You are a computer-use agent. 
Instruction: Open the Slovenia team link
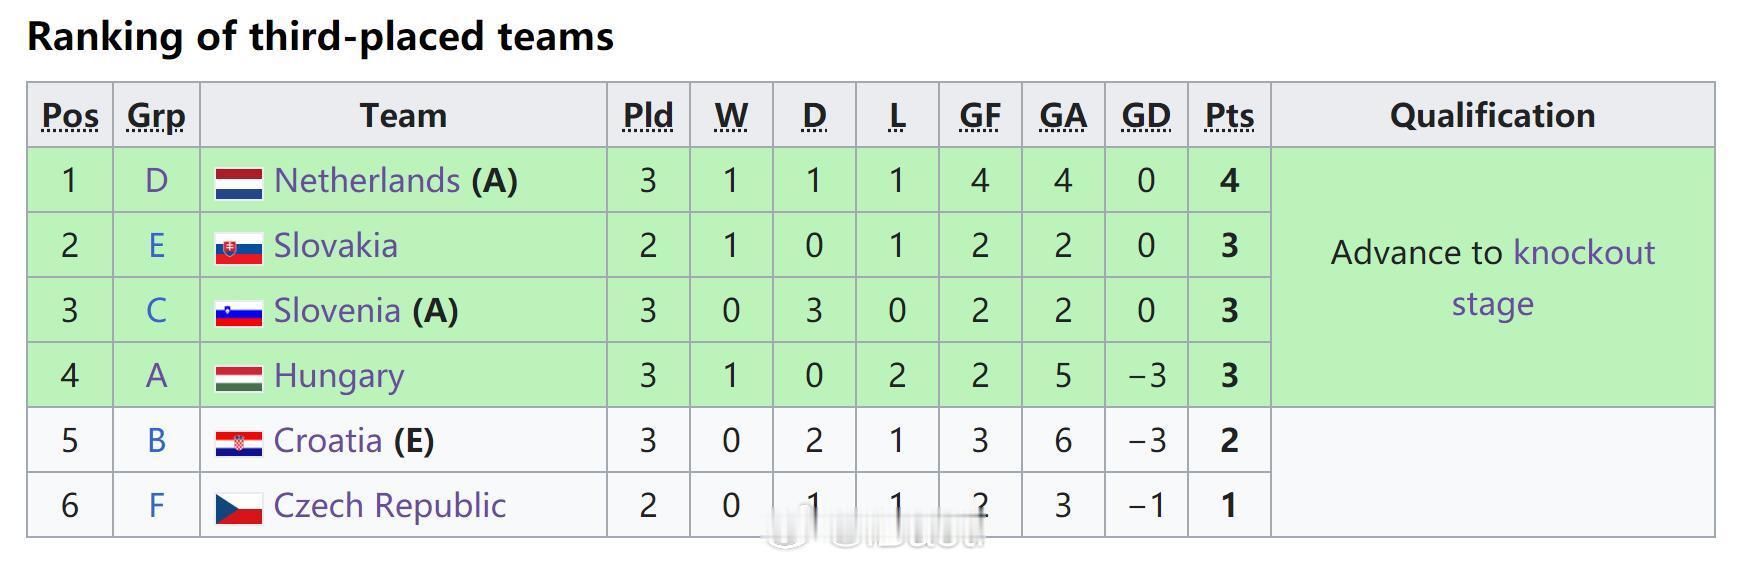click(x=337, y=311)
